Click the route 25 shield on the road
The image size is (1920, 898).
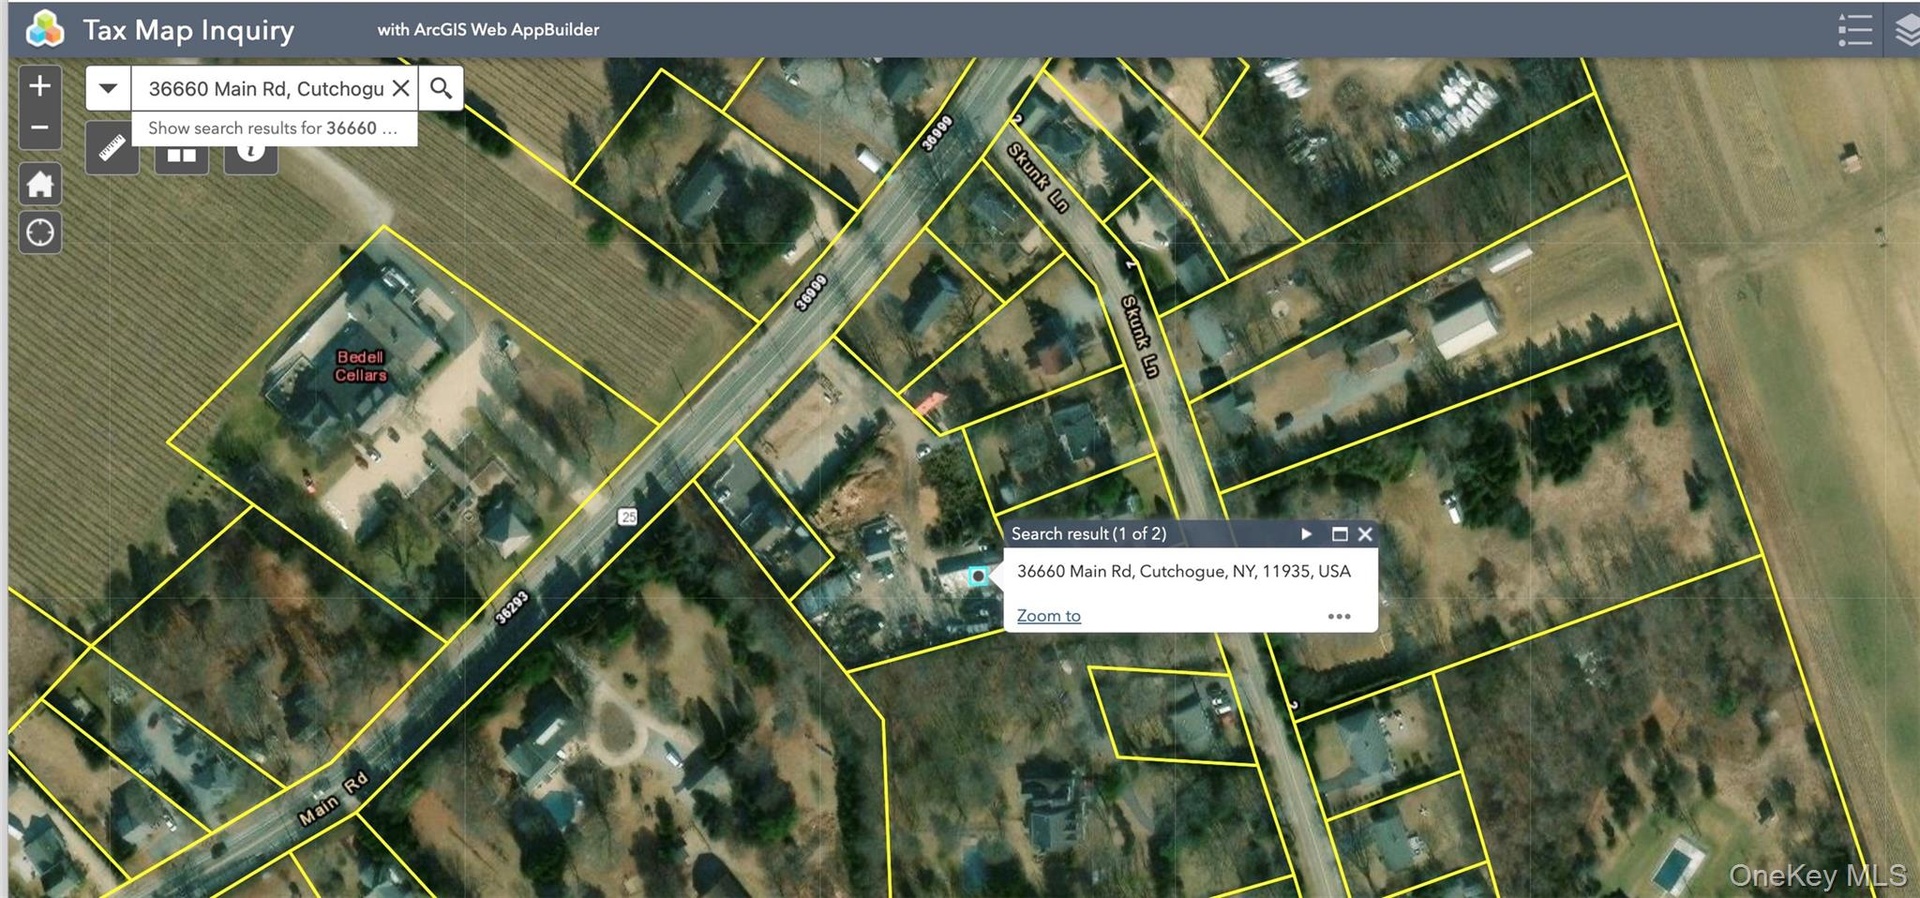(x=628, y=517)
